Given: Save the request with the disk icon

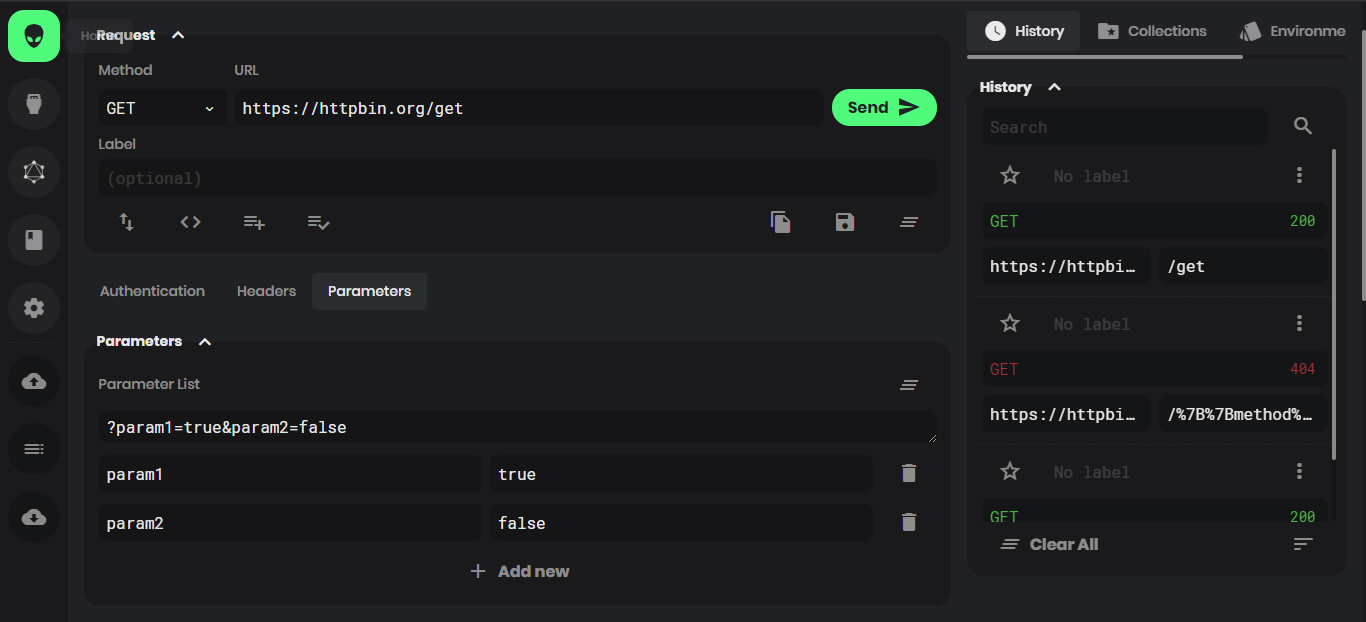Looking at the screenshot, I should tap(845, 222).
